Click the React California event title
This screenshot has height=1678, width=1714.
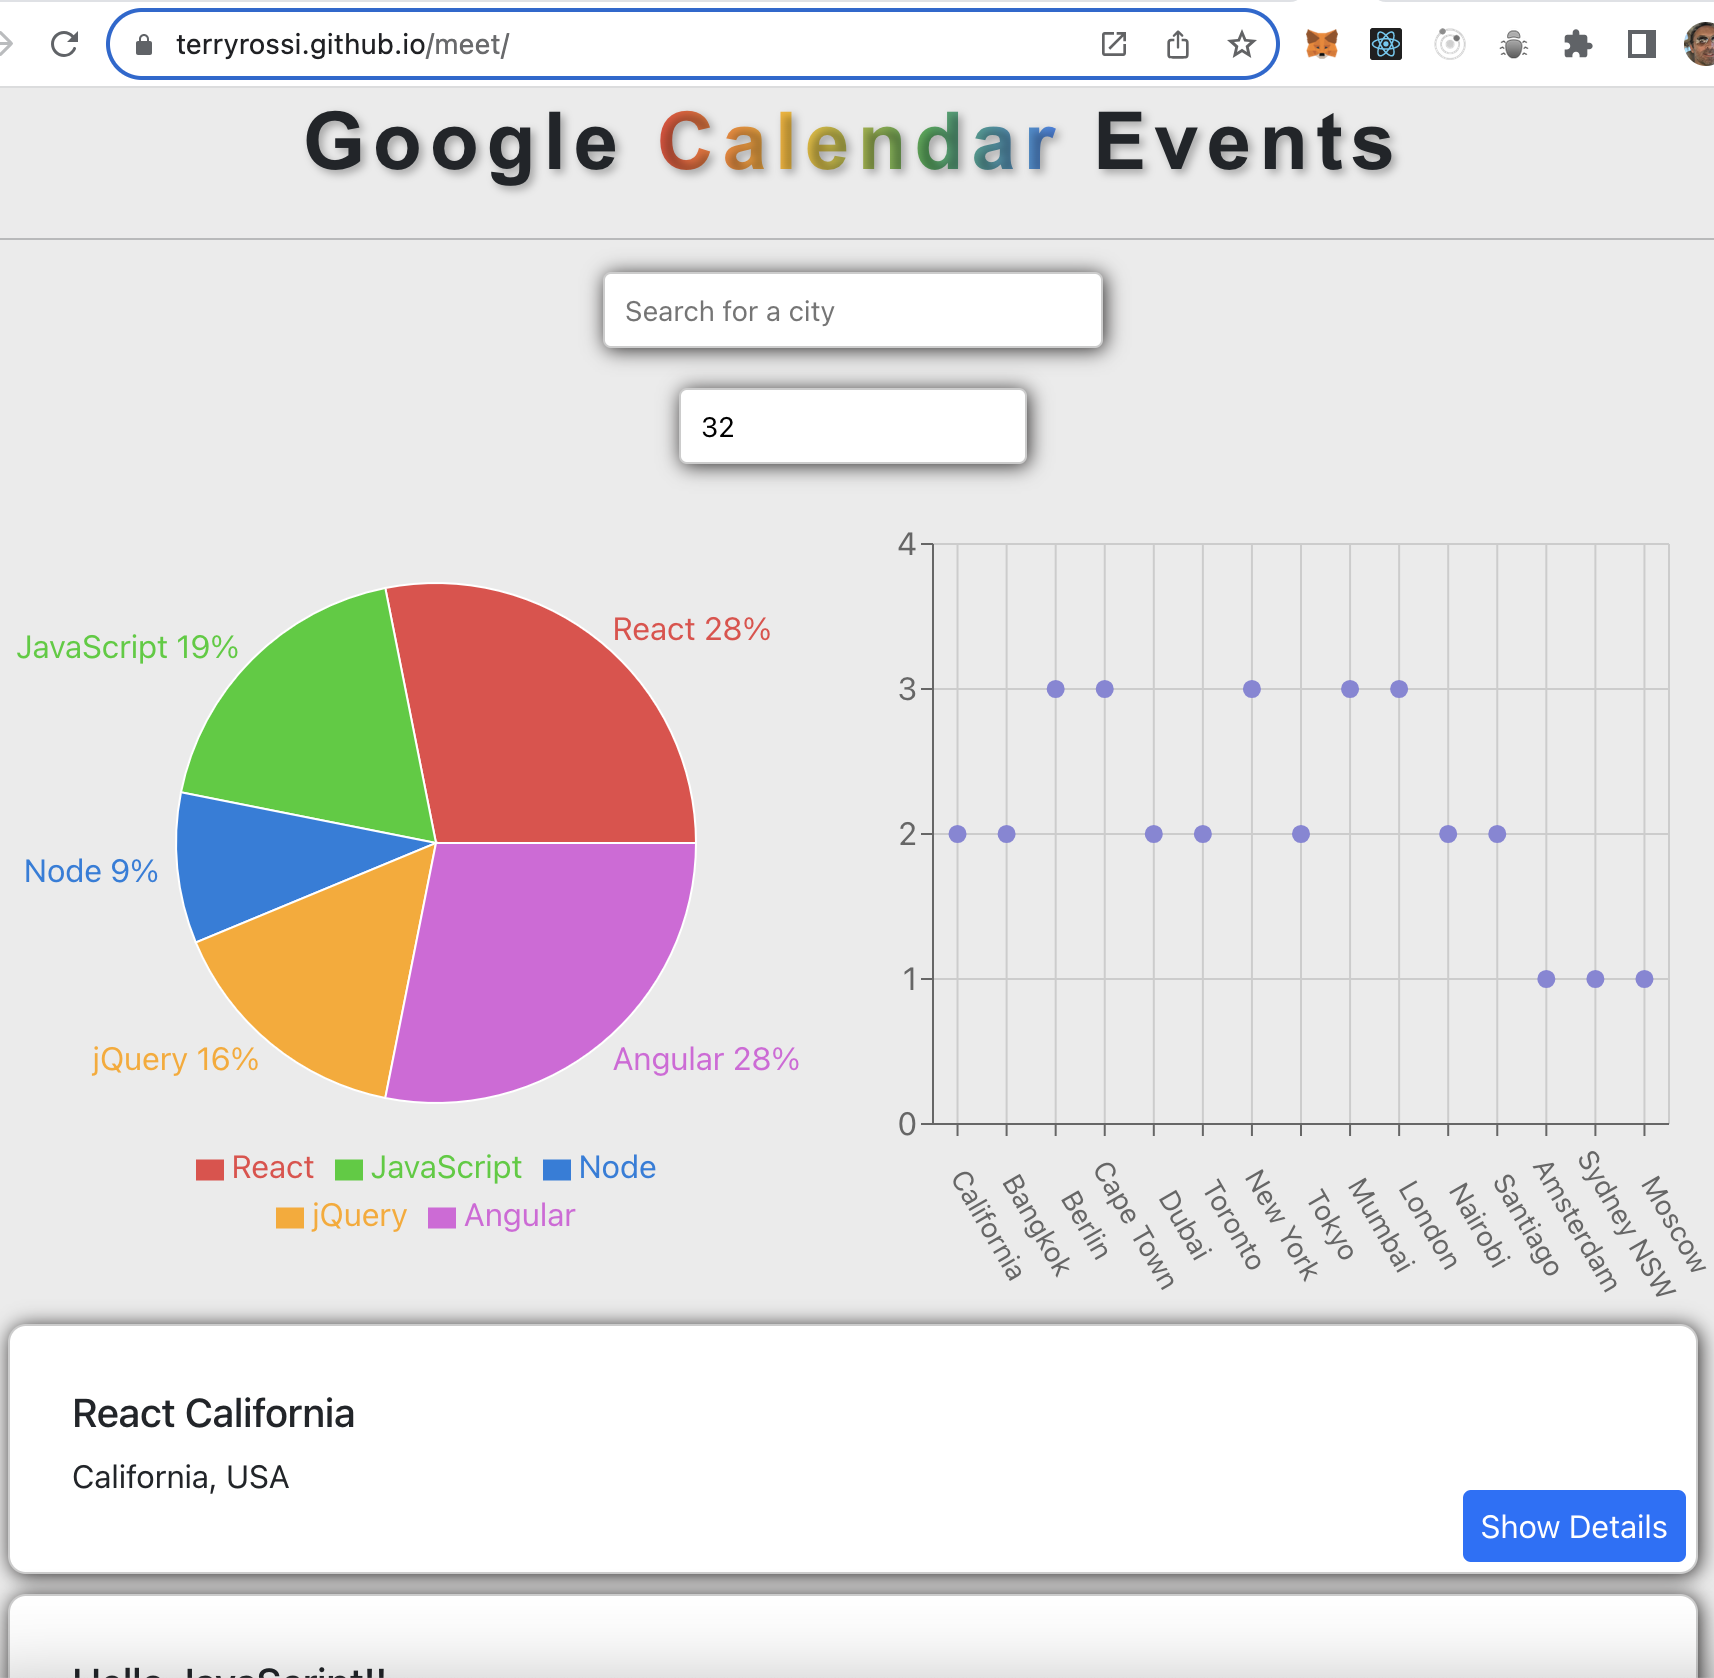(214, 1413)
